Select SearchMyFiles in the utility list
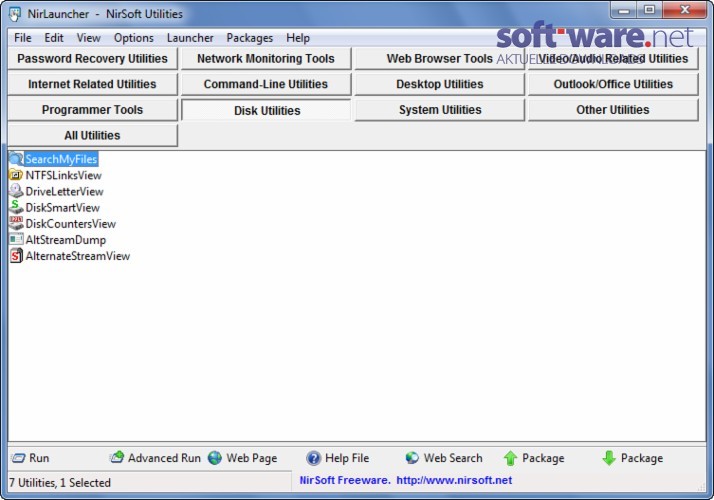This screenshot has height=500, width=714. click(x=61, y=159)
